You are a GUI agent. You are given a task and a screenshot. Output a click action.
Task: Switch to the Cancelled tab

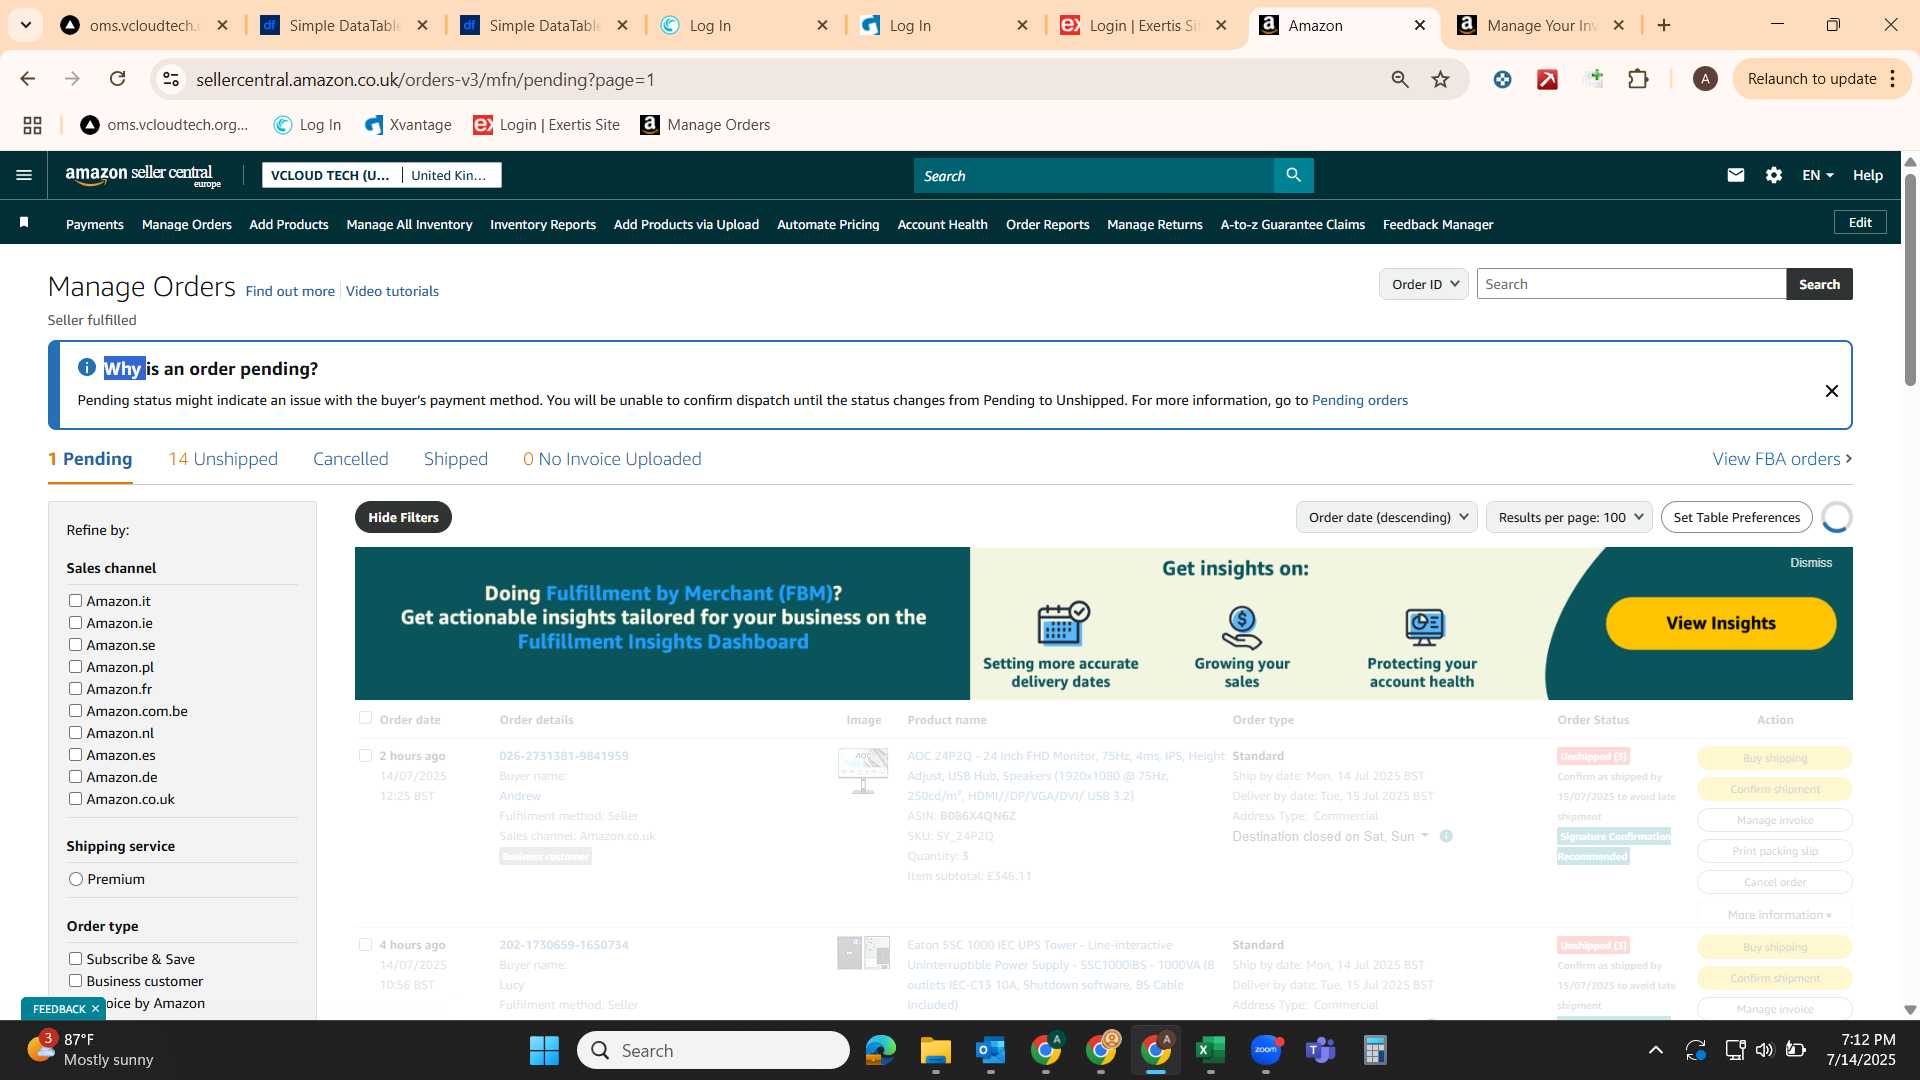pos(350,459)
